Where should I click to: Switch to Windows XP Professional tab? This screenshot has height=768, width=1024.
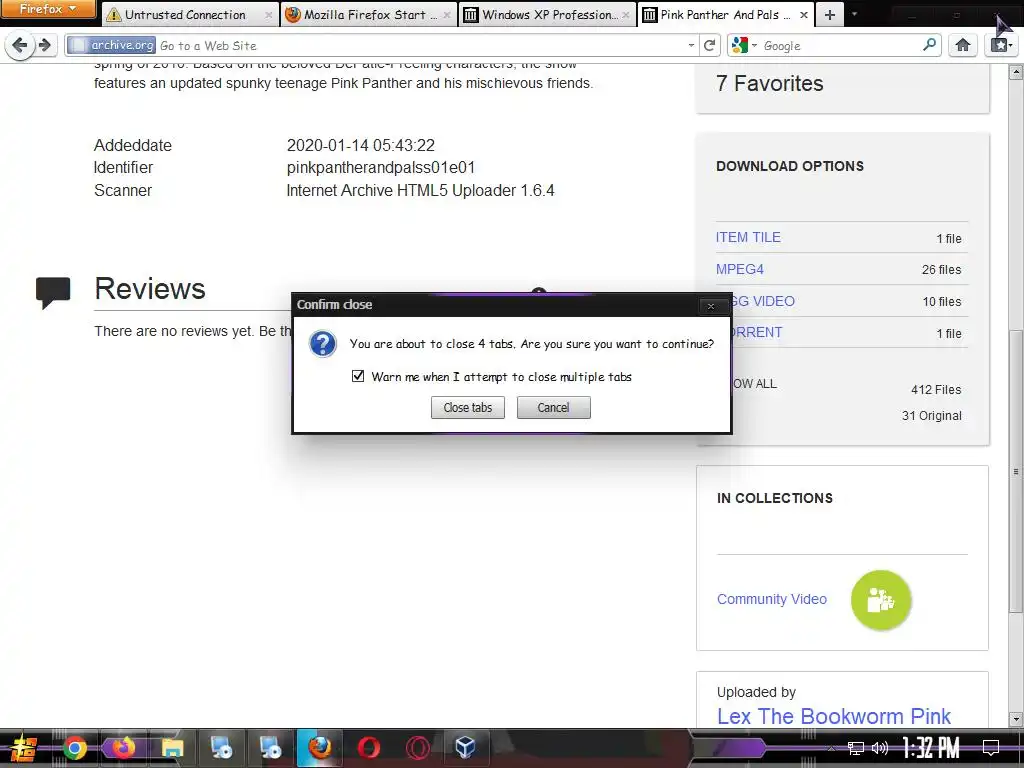pyautogui.click(x=547, y=14)
